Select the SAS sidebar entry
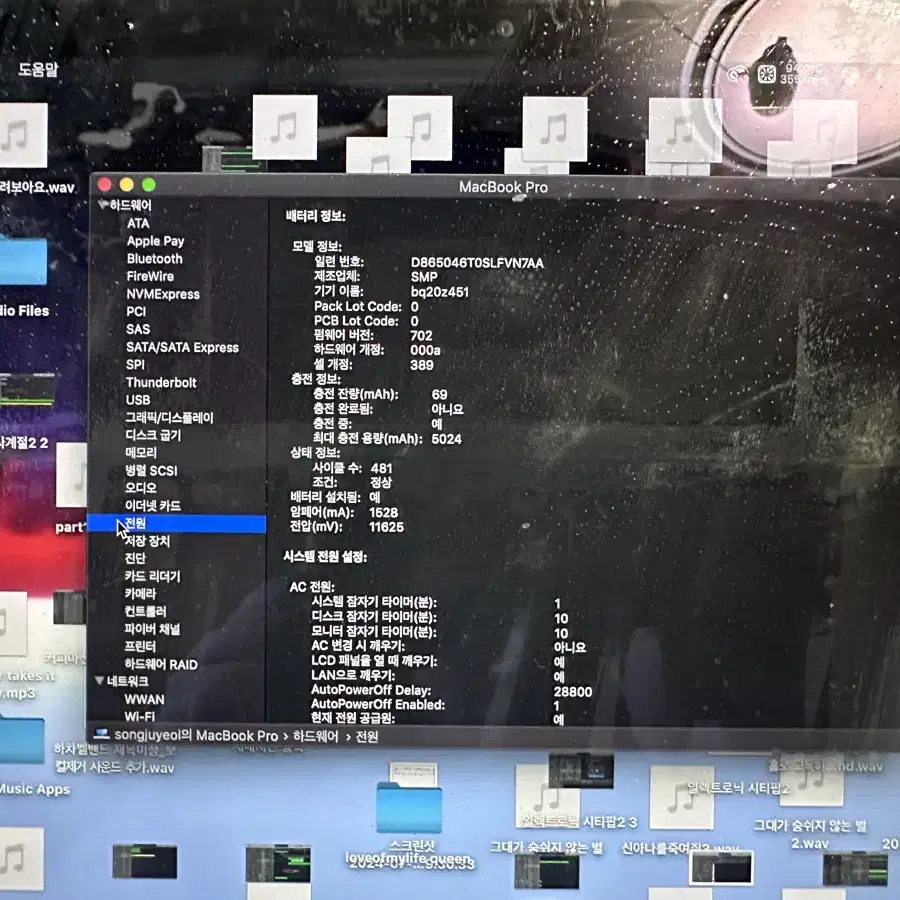Image resolution: width=900 pixels, height=900 pixels. tap(138, 329)
